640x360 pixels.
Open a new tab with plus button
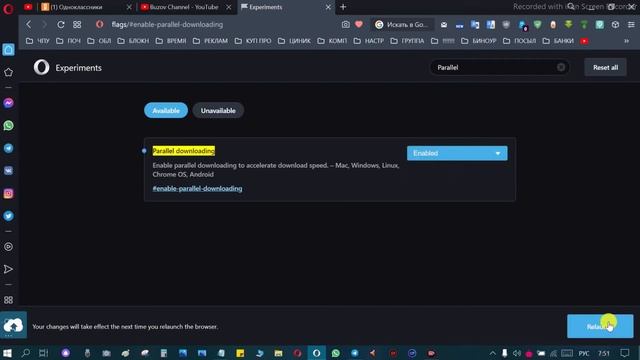(343, 7)
